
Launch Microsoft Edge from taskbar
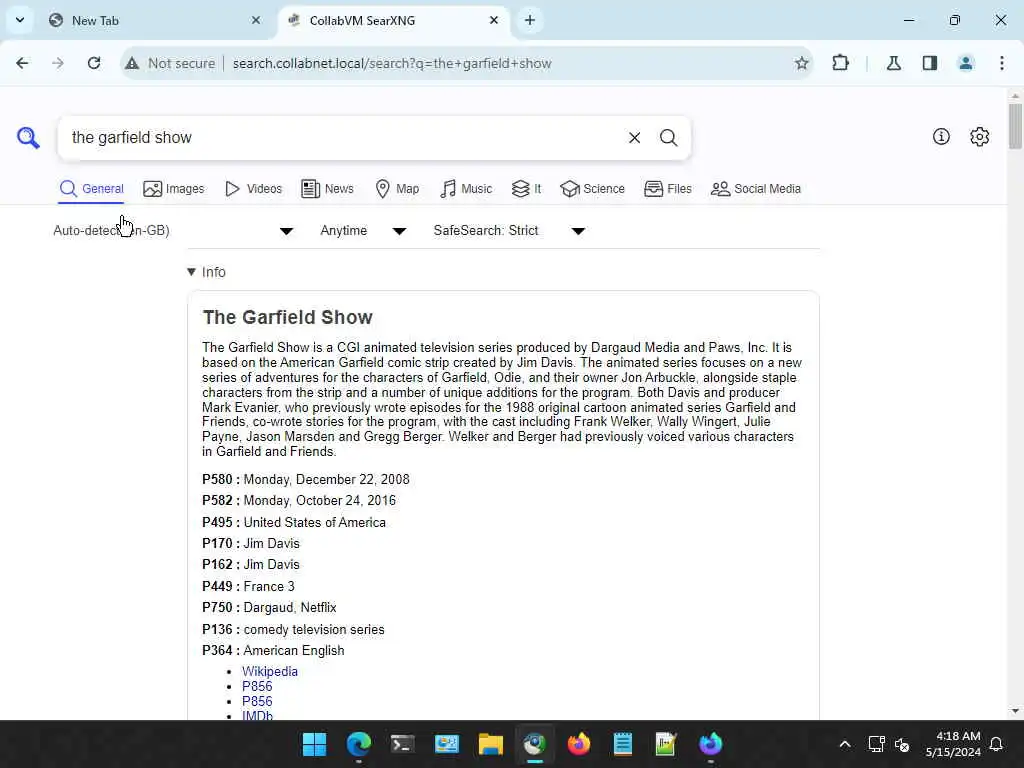[359, 744]
